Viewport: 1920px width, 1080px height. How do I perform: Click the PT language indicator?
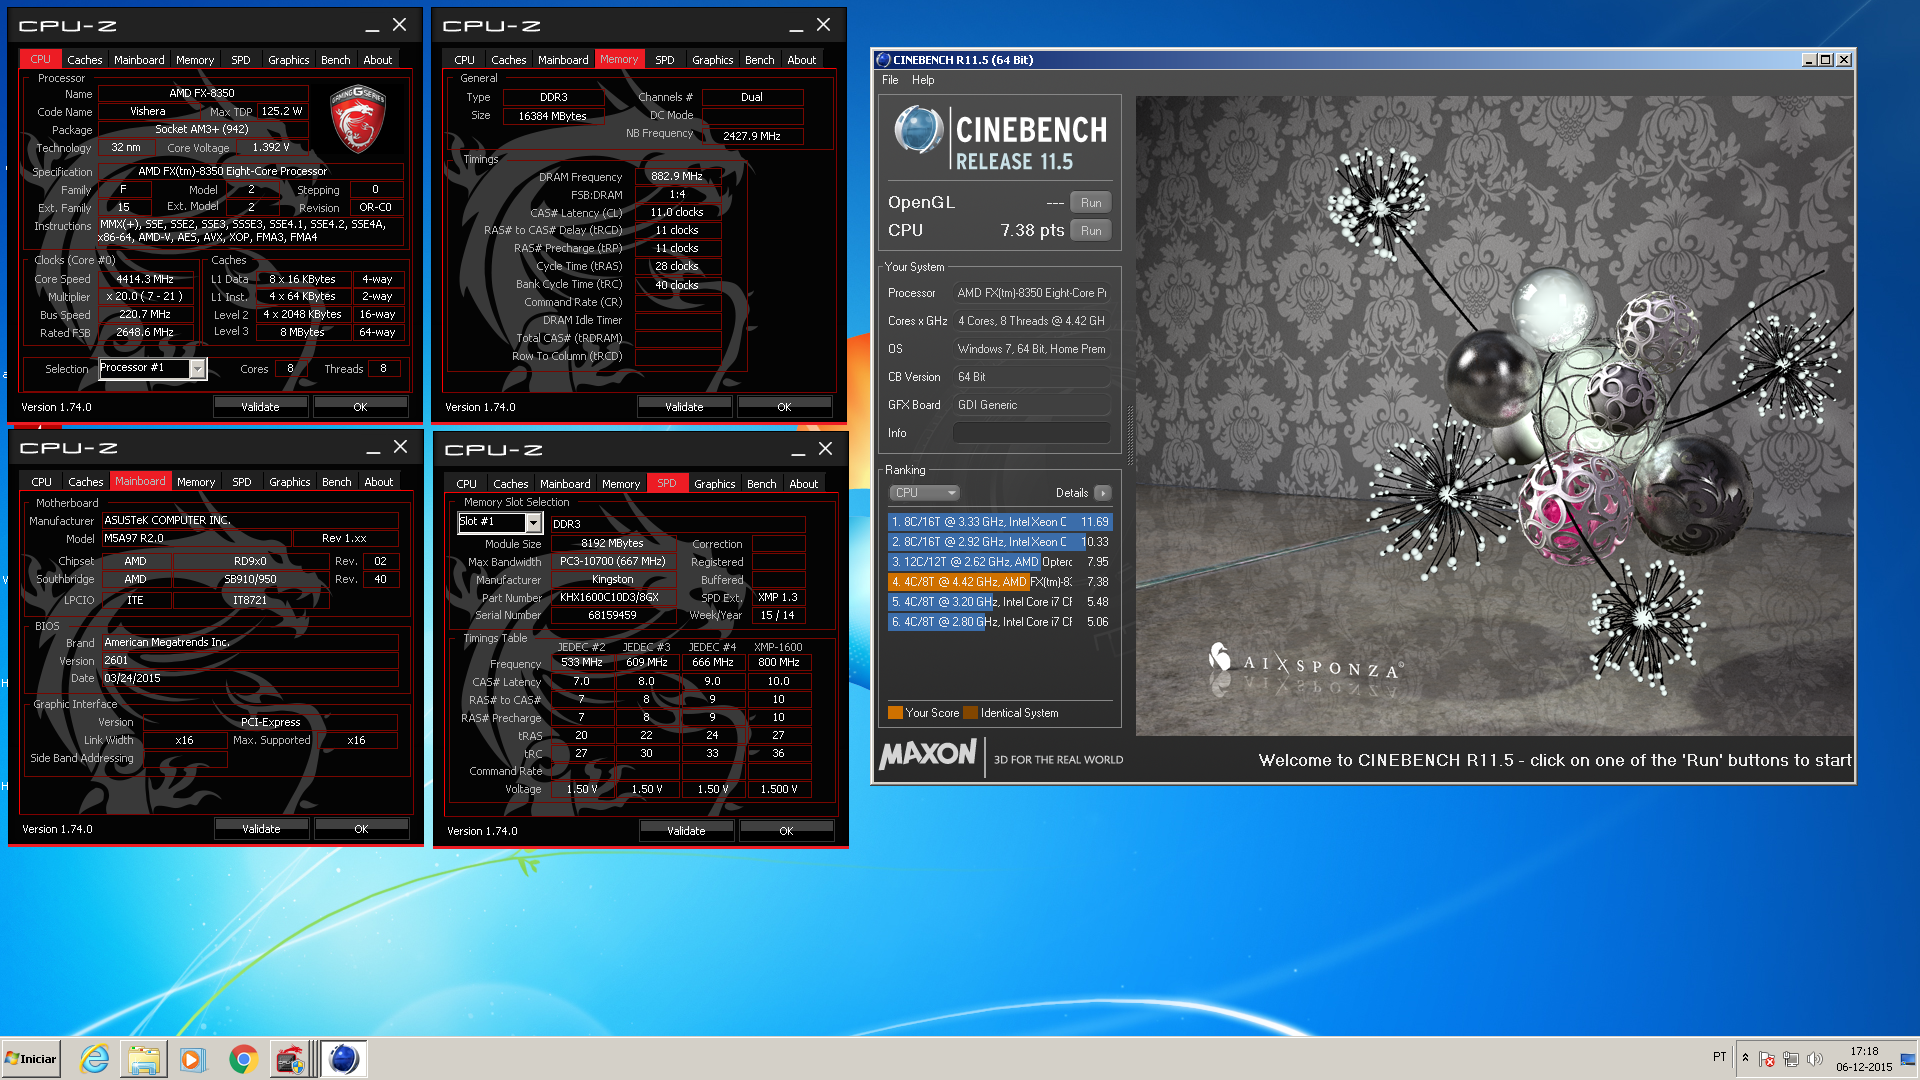pos(1719,1057)
